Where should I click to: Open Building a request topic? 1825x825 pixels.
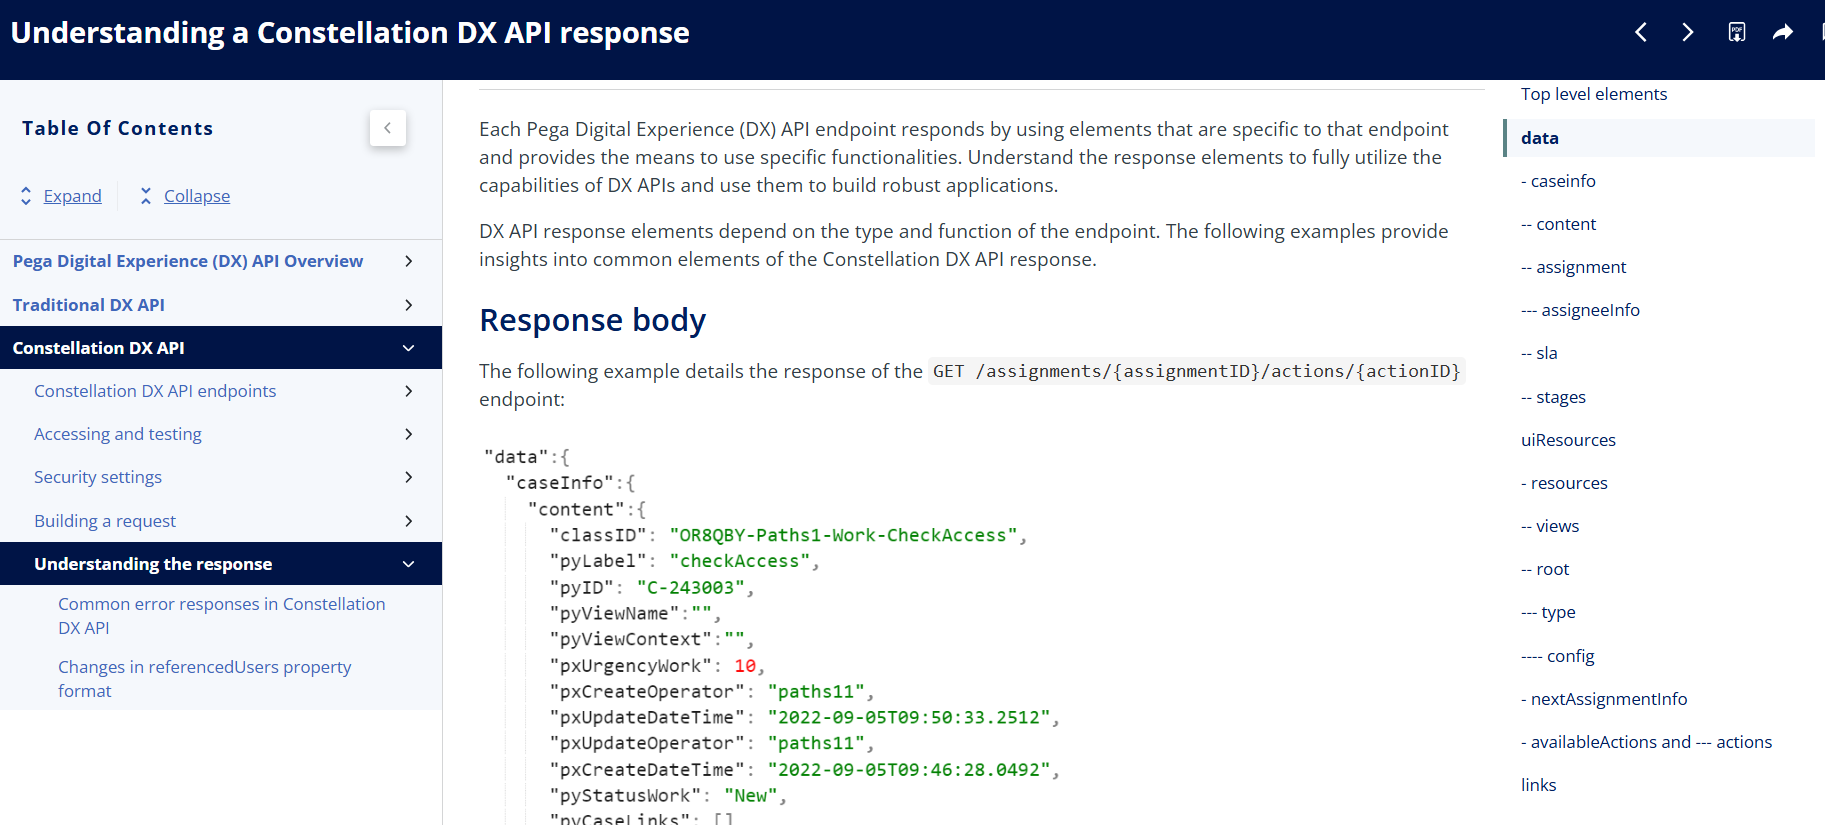[105, 521]
